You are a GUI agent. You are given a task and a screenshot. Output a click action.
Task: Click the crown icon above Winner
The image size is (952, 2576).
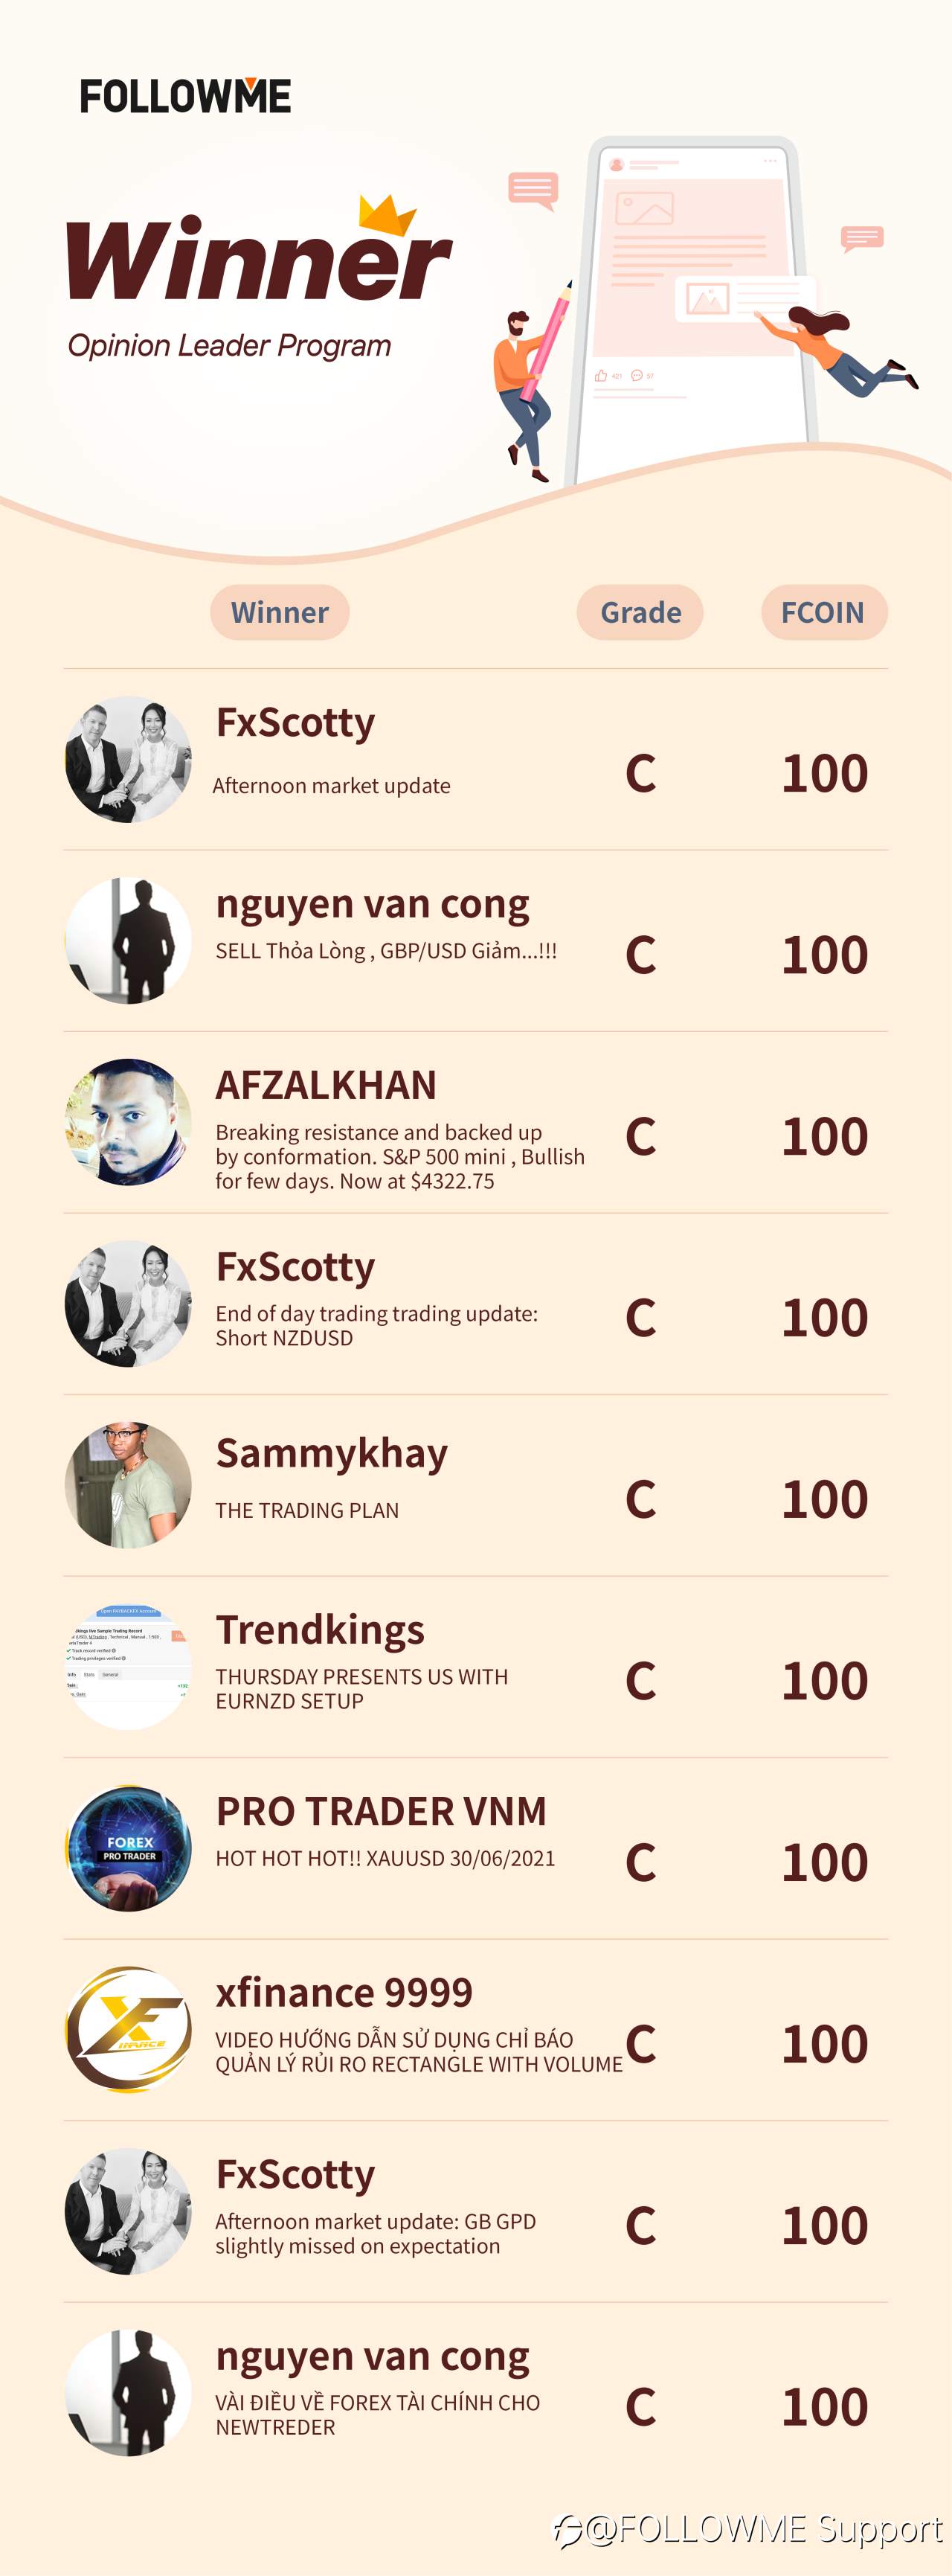(x=387, y=215)
